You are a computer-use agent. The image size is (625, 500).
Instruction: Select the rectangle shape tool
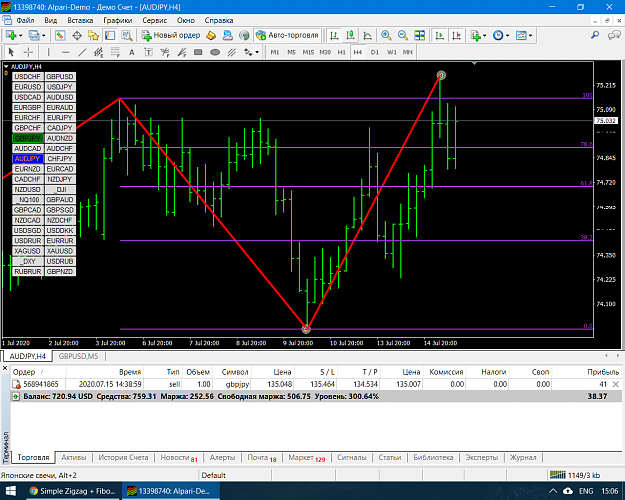point(198,52)
